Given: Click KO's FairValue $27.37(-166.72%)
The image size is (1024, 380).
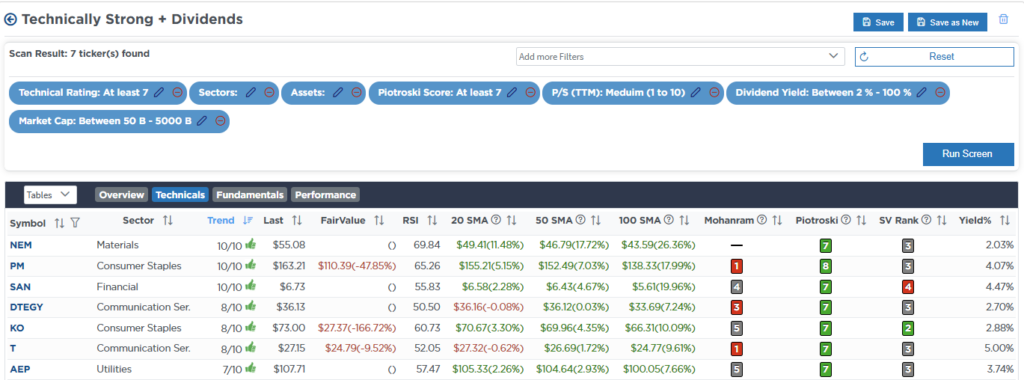Looking at the screenshot, I should click(357, 328).
